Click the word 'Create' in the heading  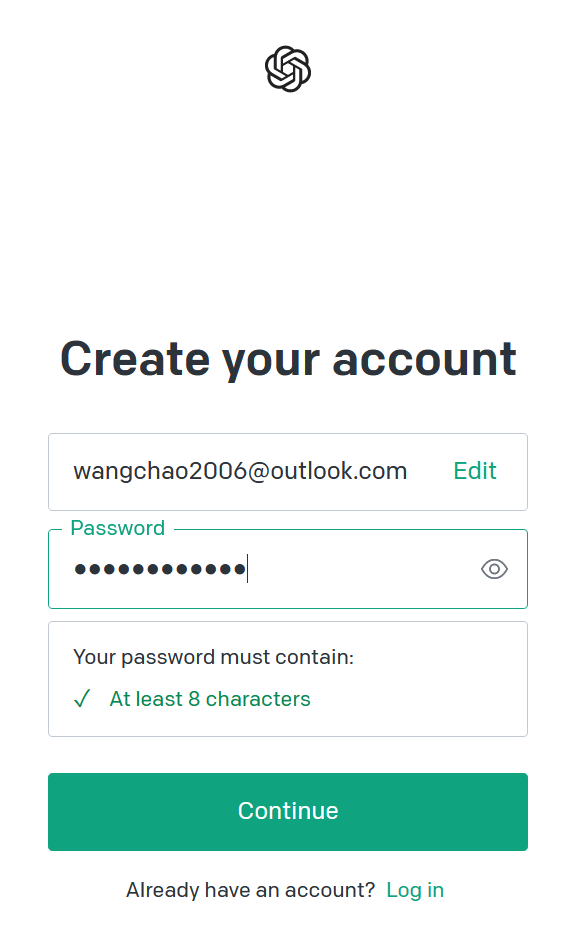tap(135, 359)
